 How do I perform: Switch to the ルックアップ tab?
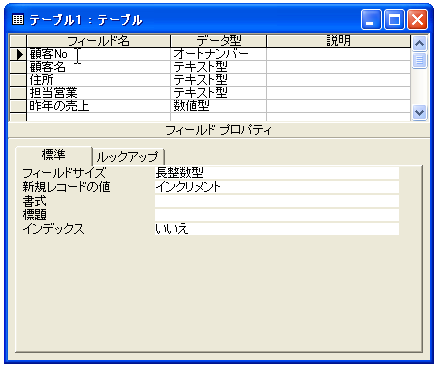(128, 157)
